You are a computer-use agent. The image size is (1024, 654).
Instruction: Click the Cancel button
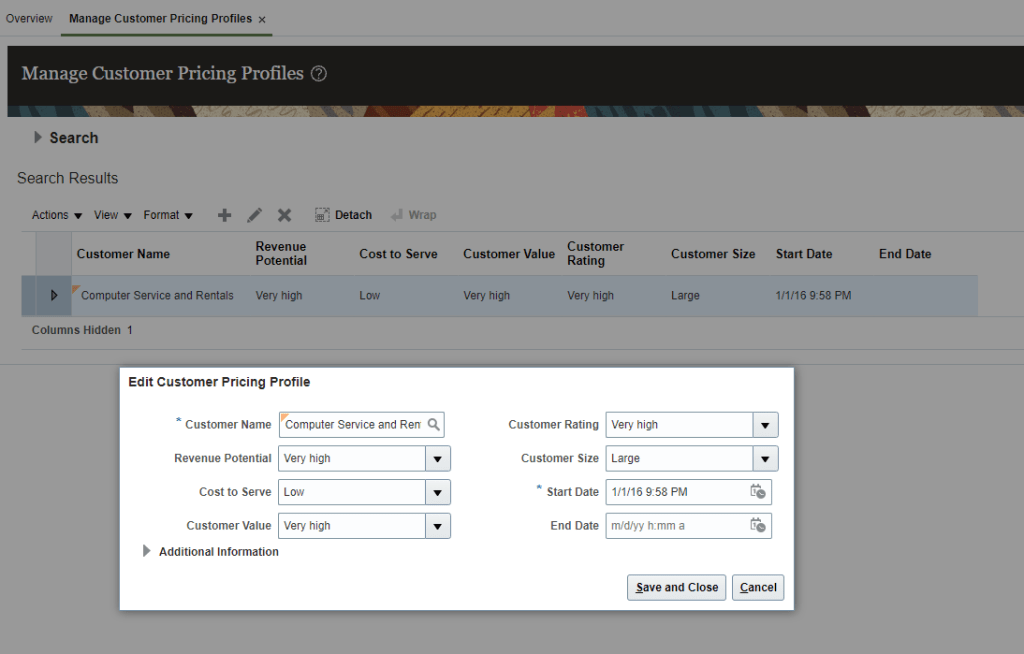pyautogui.click(x=758, y=587)
